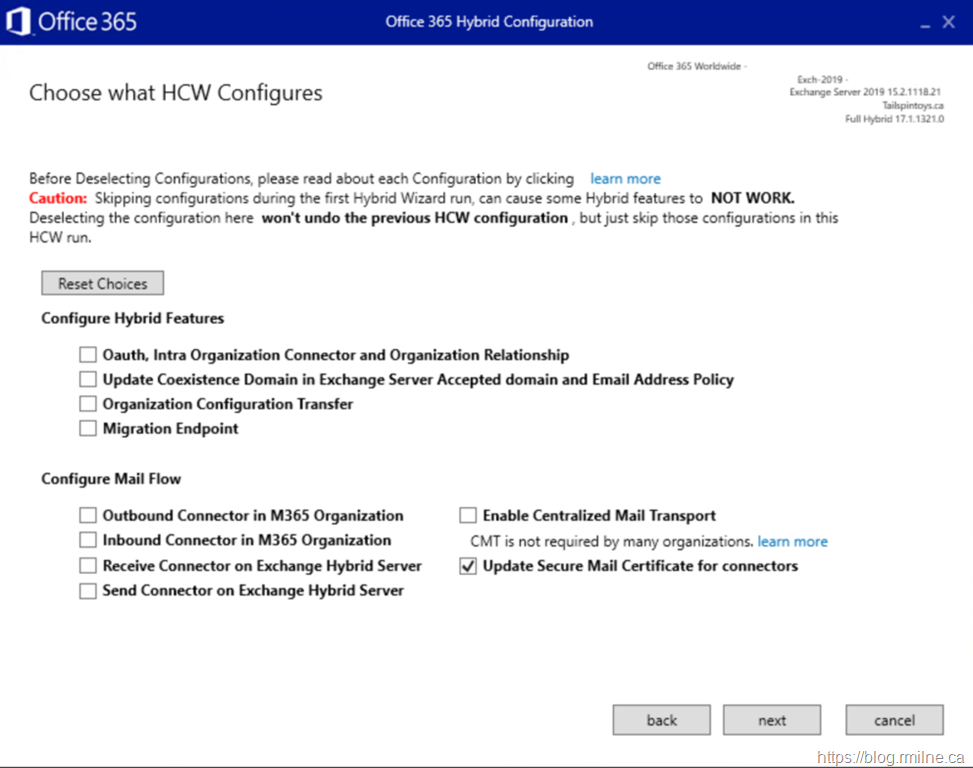The height and width of the screenshot is (768, 973).
Task: Go to previous step with back button
Action: pos(661,720)
